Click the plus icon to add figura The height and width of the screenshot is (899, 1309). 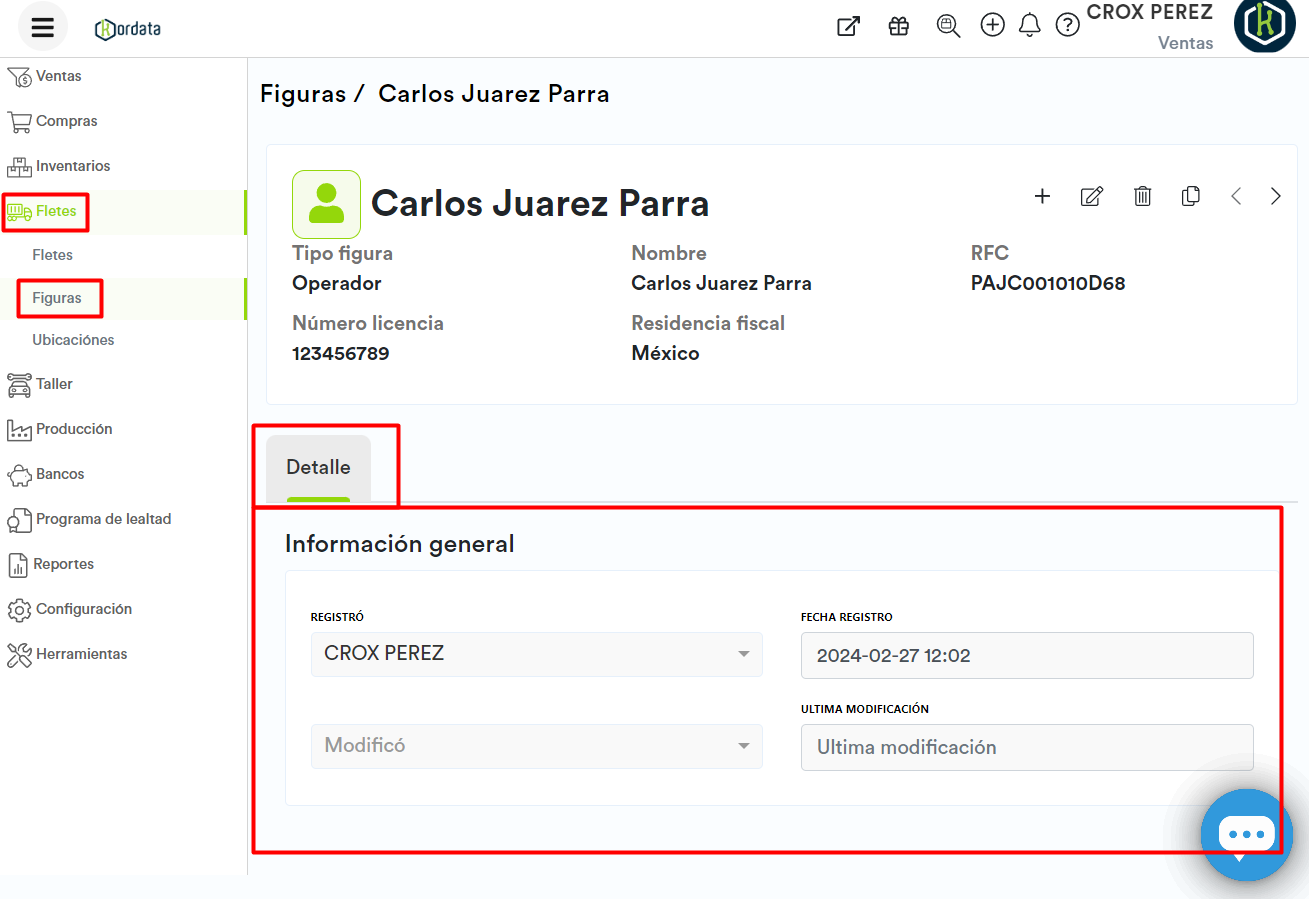(1042, 196)
